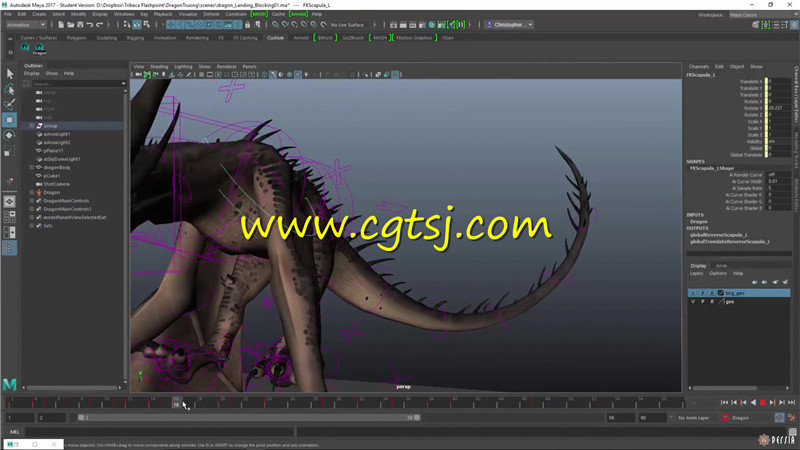Image resolution: width=800 pixels, height=450 pixels.
Task: Activate the Move tool in toolbox
Action: (10, 120)
